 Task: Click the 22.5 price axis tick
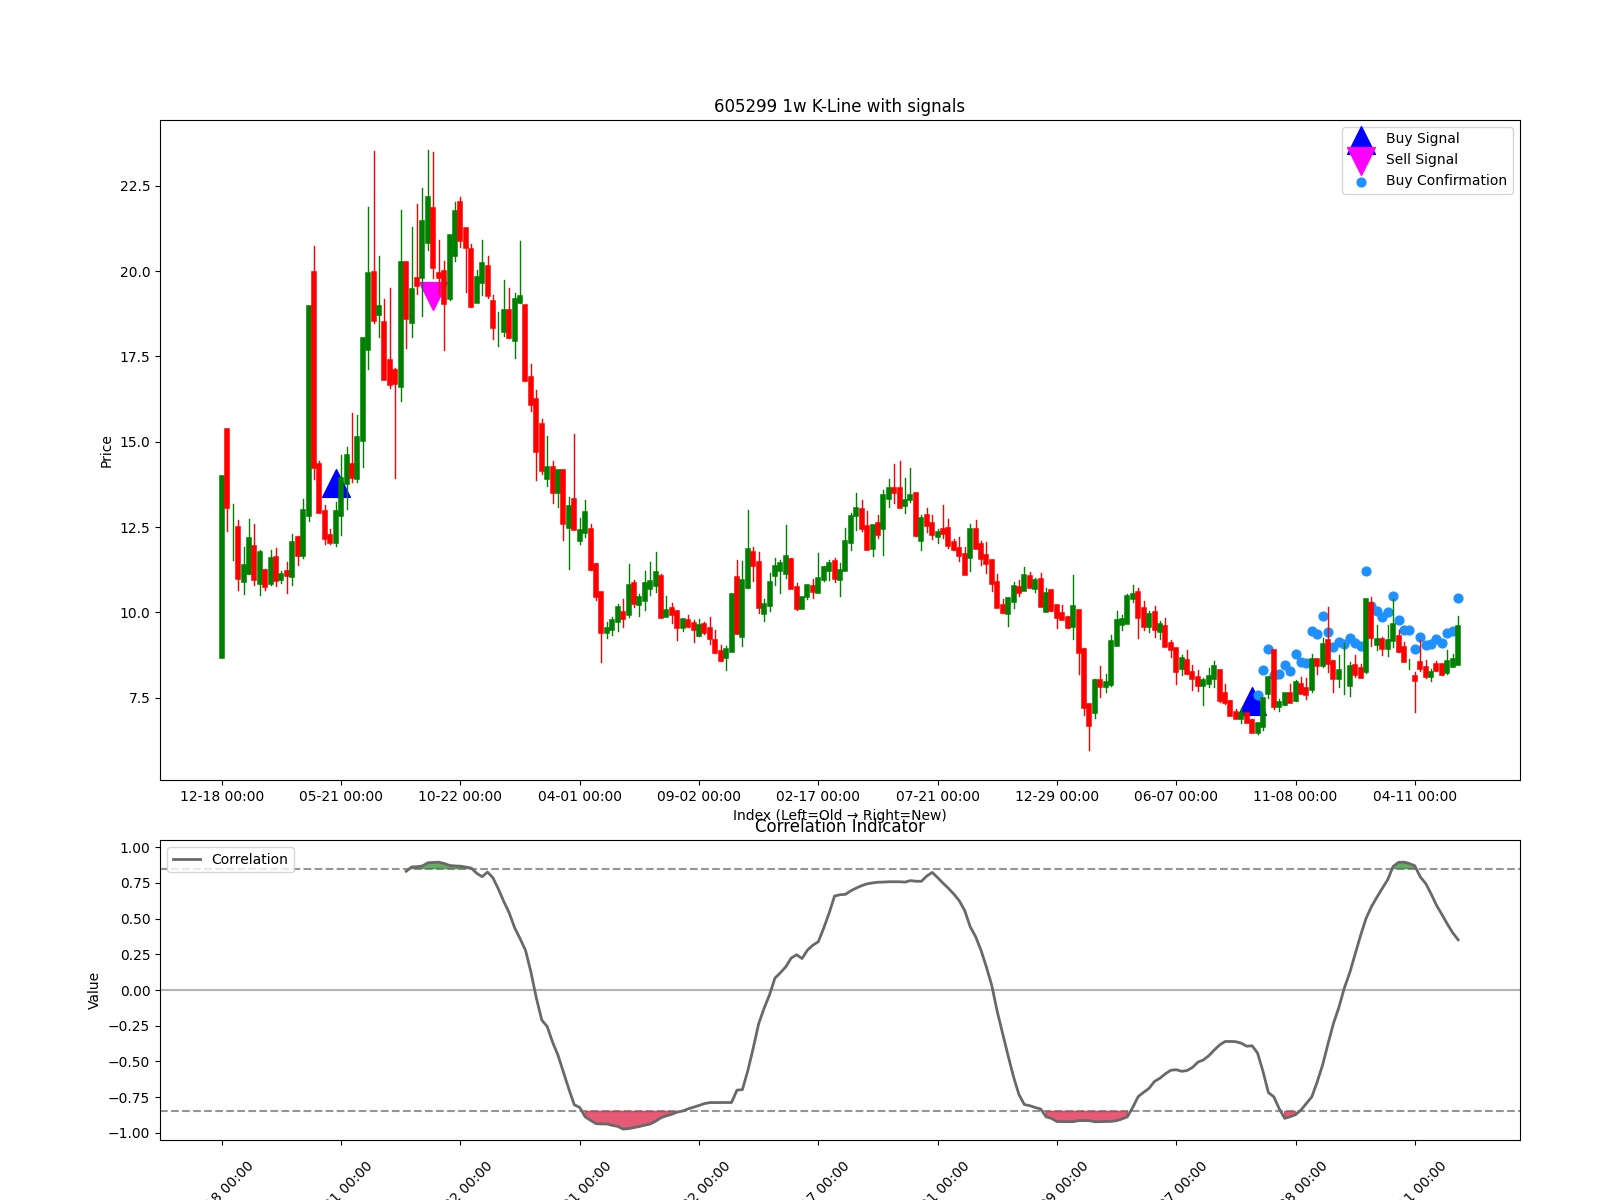pyautogui.click(x=134, y=187)
